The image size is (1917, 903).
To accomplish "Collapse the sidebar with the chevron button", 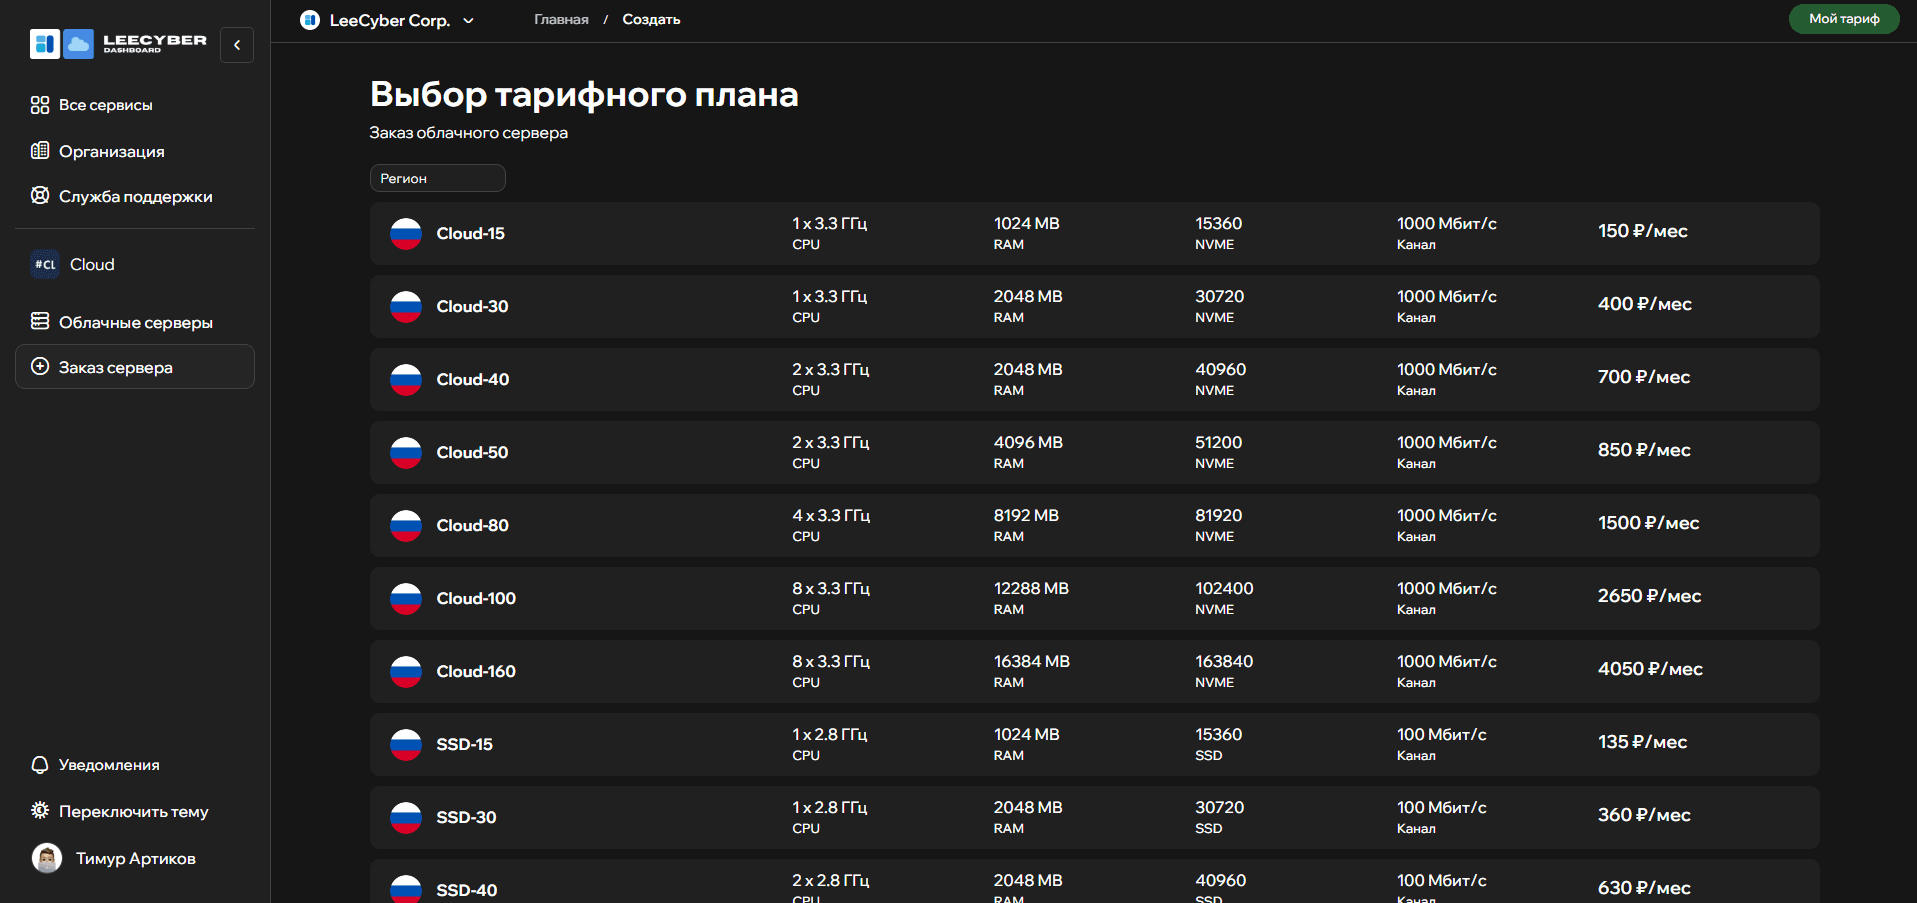I will [x=237, y=45].
